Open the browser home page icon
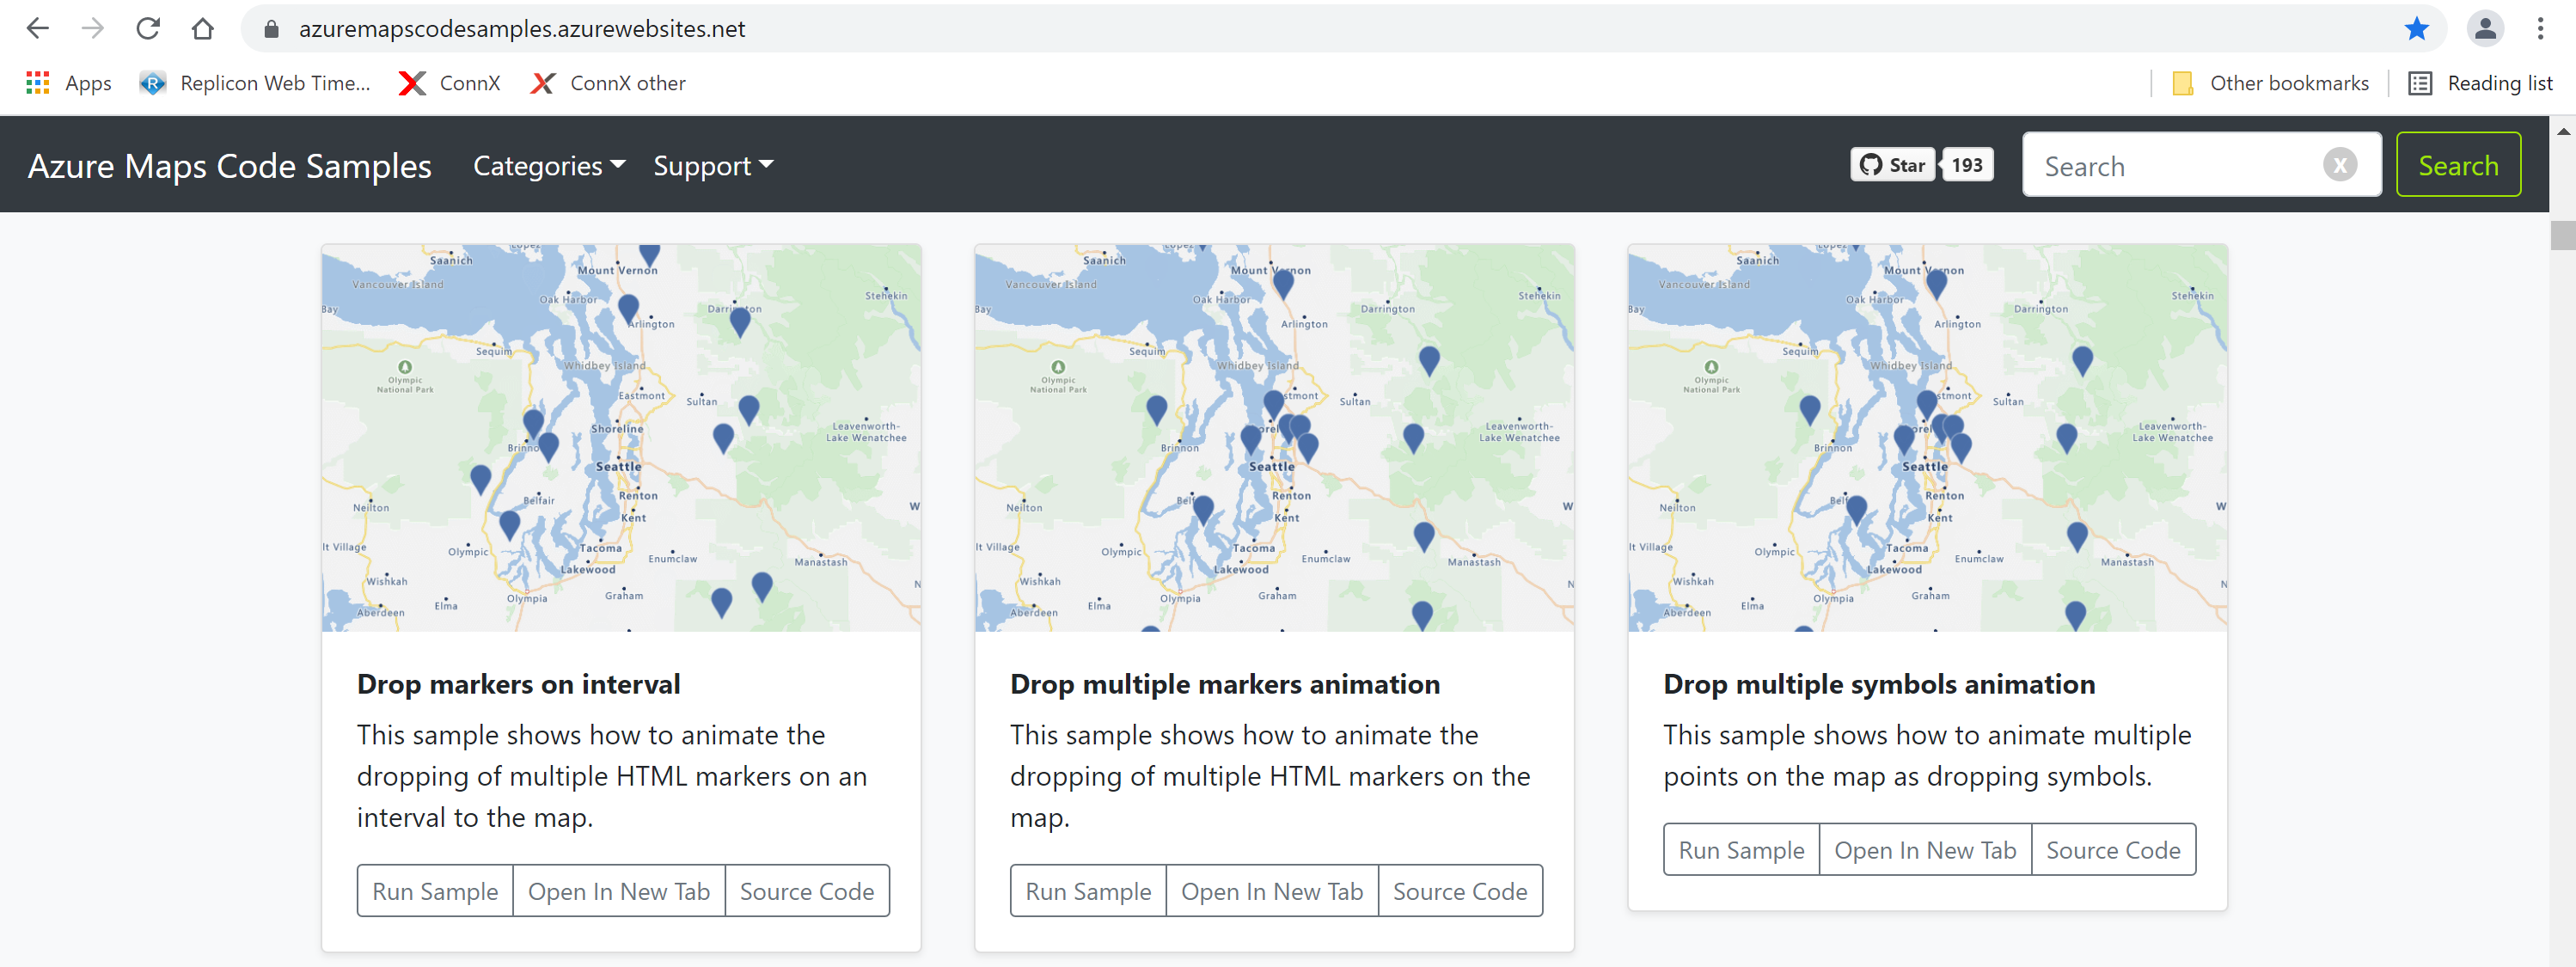 point(203,28)
